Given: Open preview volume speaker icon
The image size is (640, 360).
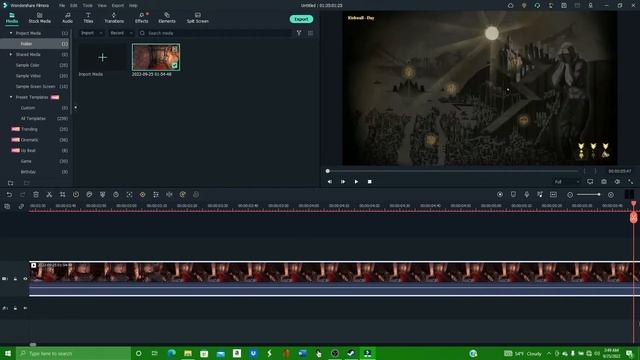Looking at the screenshot, I should pyautogui.click(x=617, y=182).
